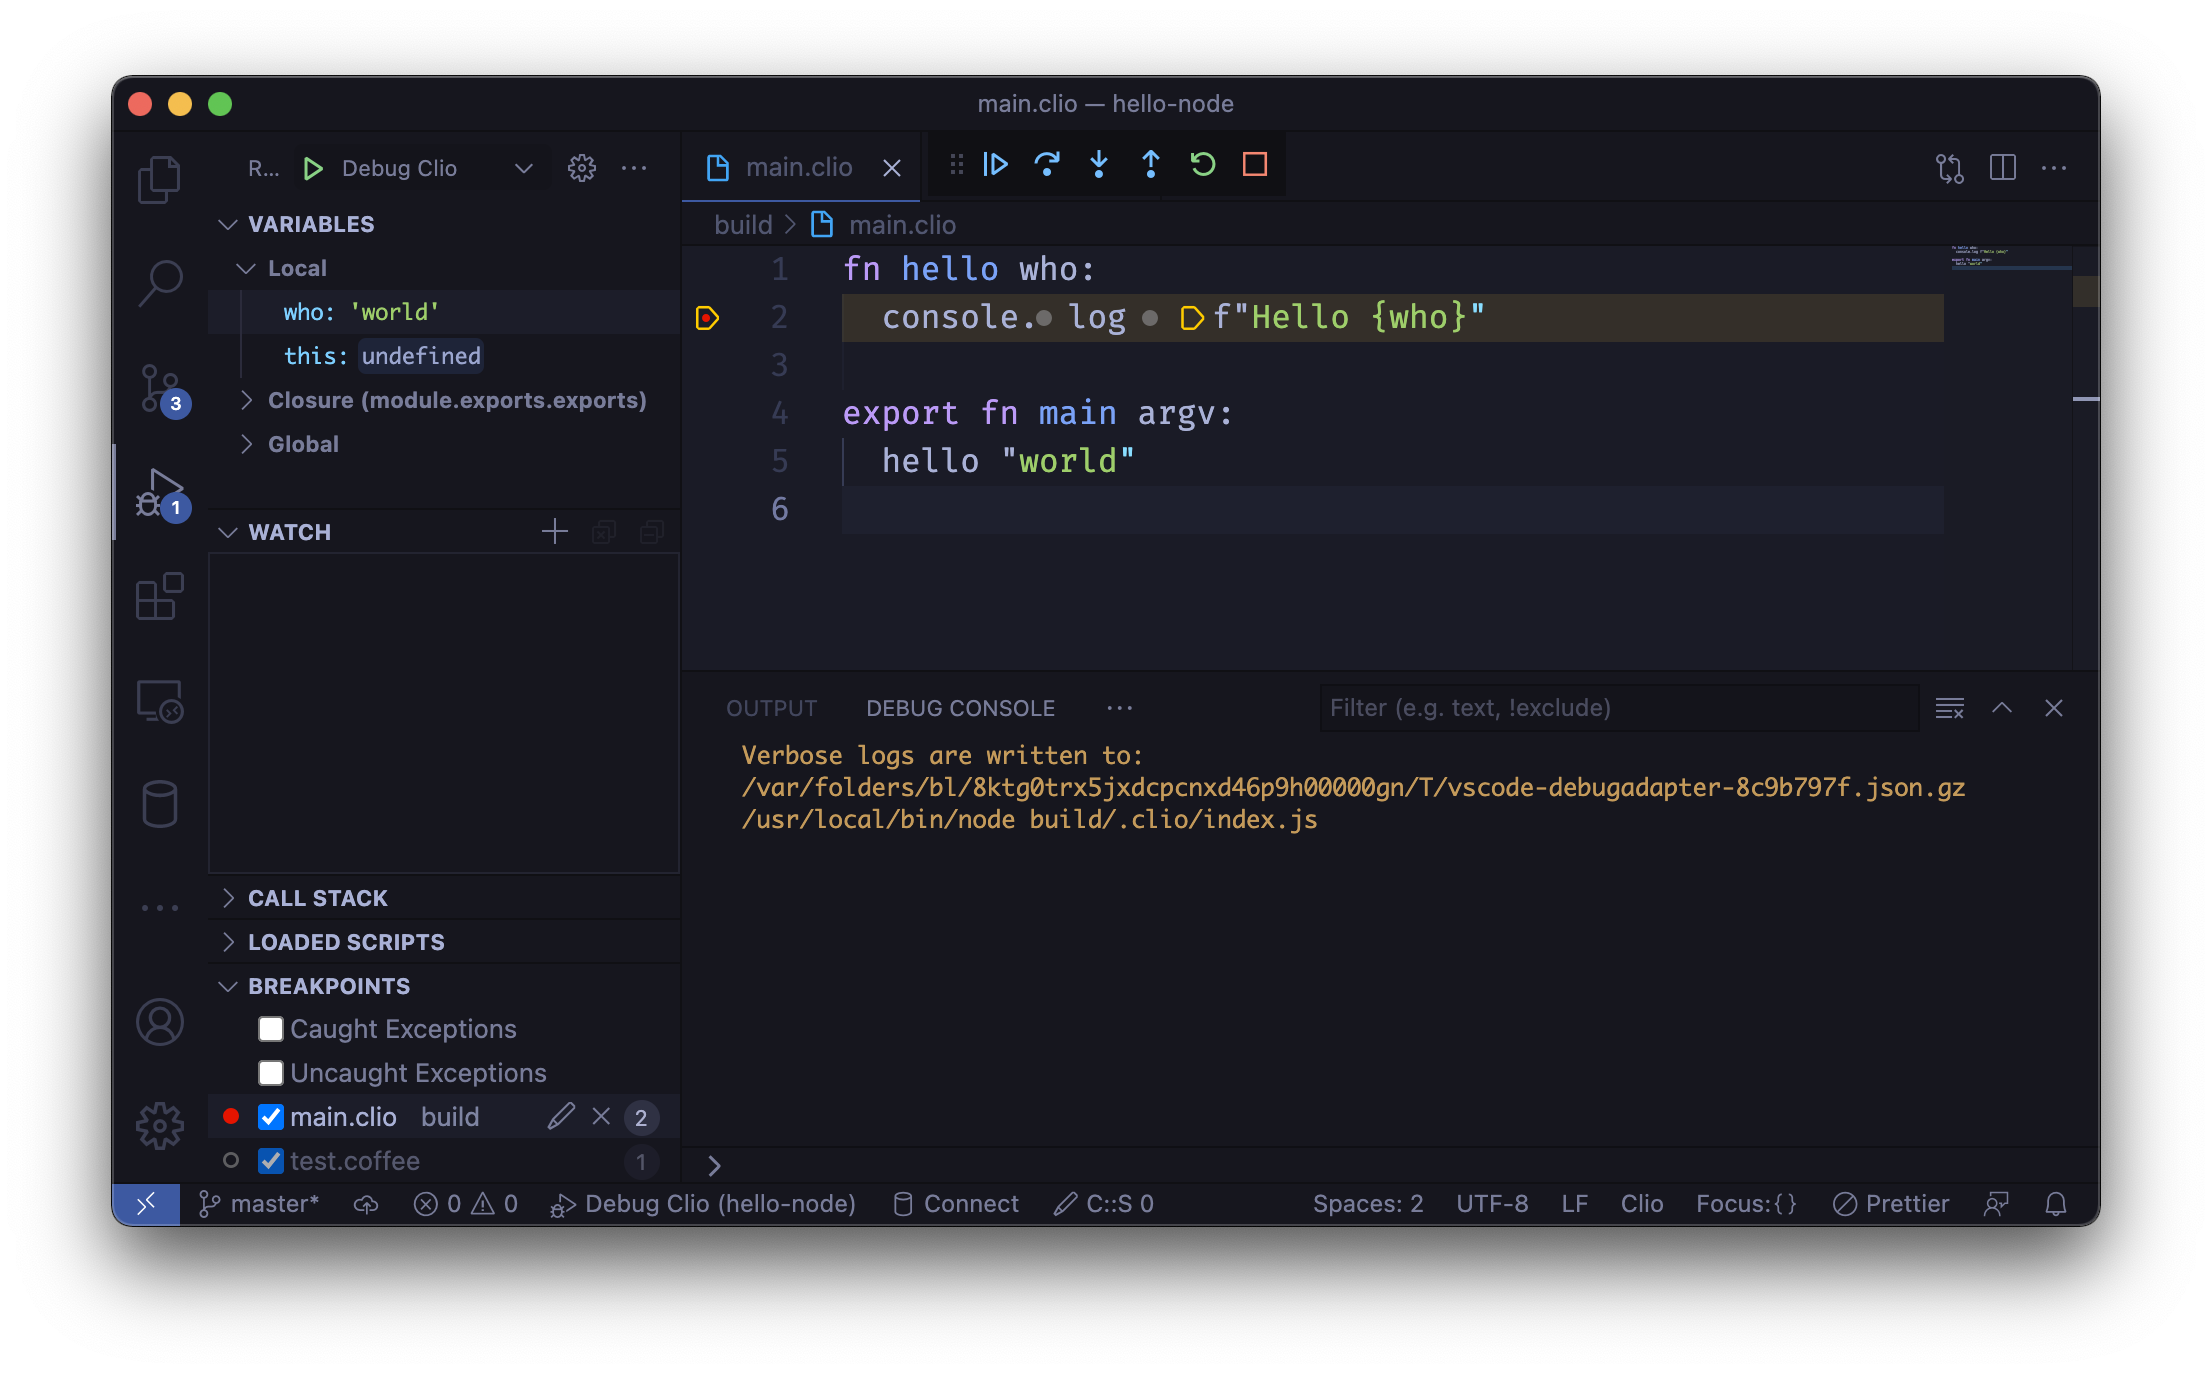
Task: Open the Accounts icon
Action: coord(159,1022)
